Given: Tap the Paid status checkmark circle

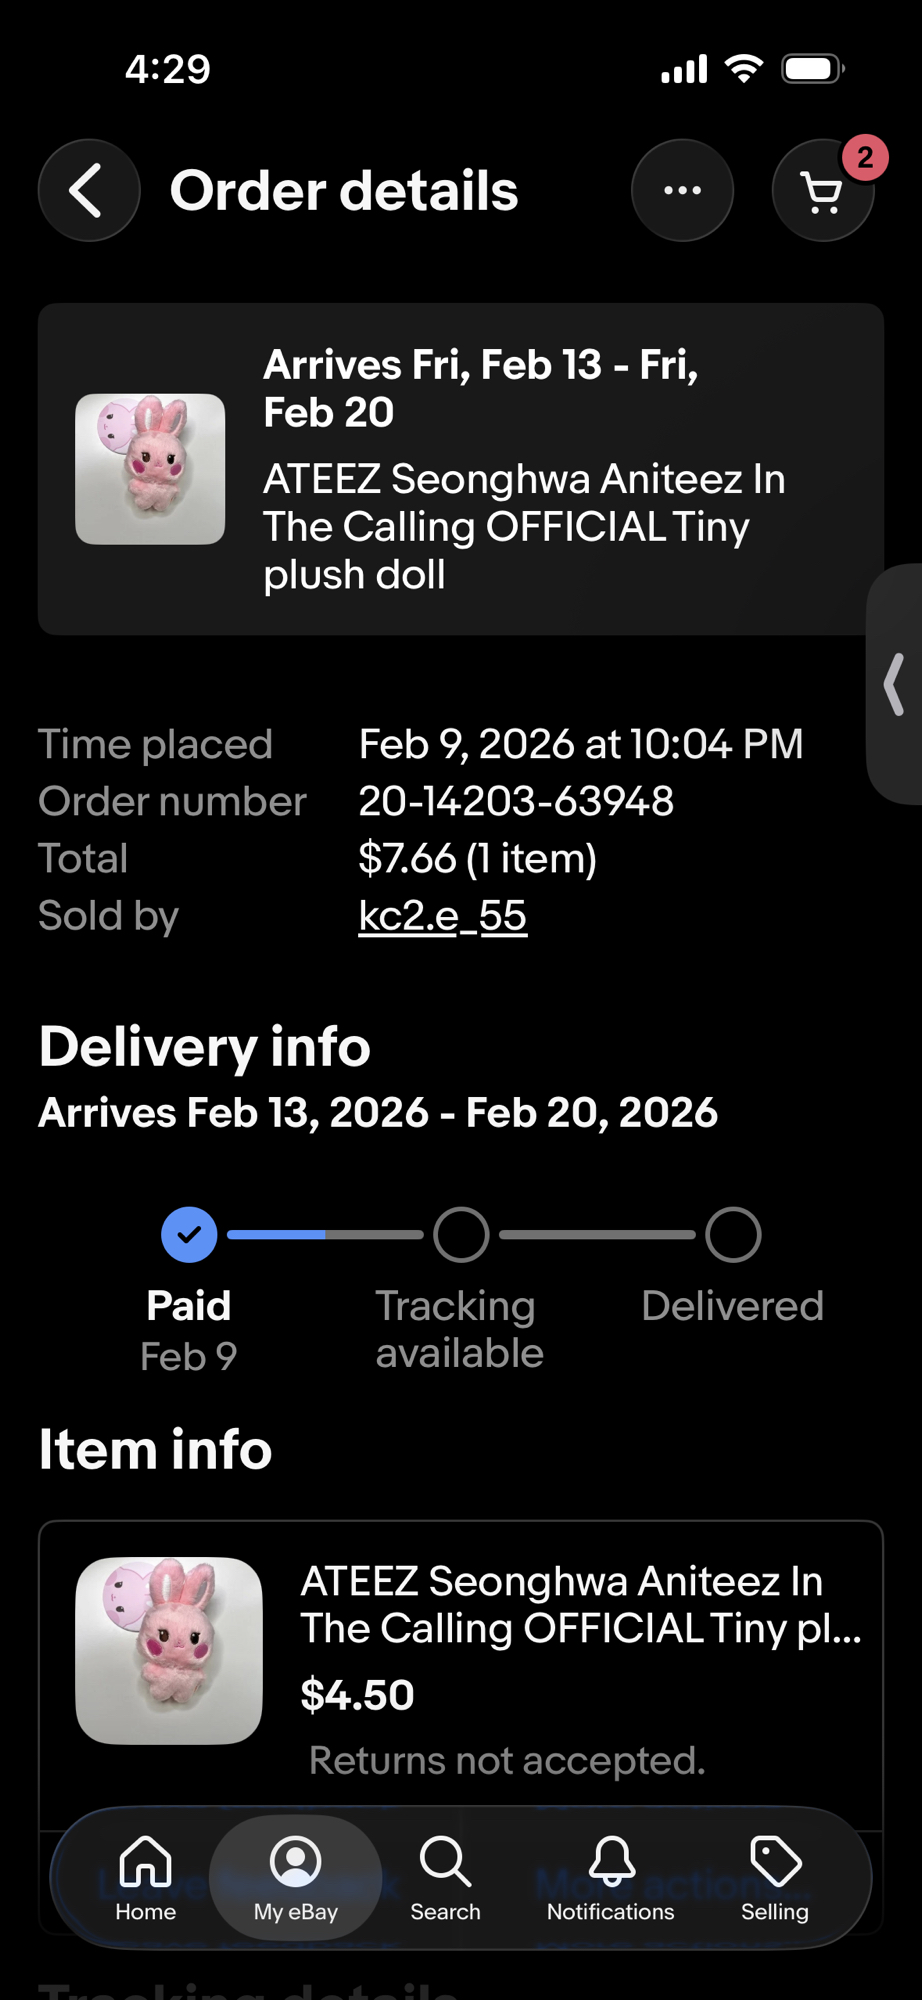Looking at the screenshot, I should click(x=189, y=1235).
